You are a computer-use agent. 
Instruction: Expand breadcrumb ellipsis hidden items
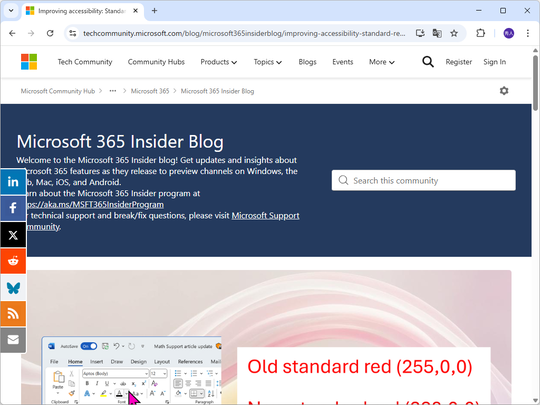(113, 91)
